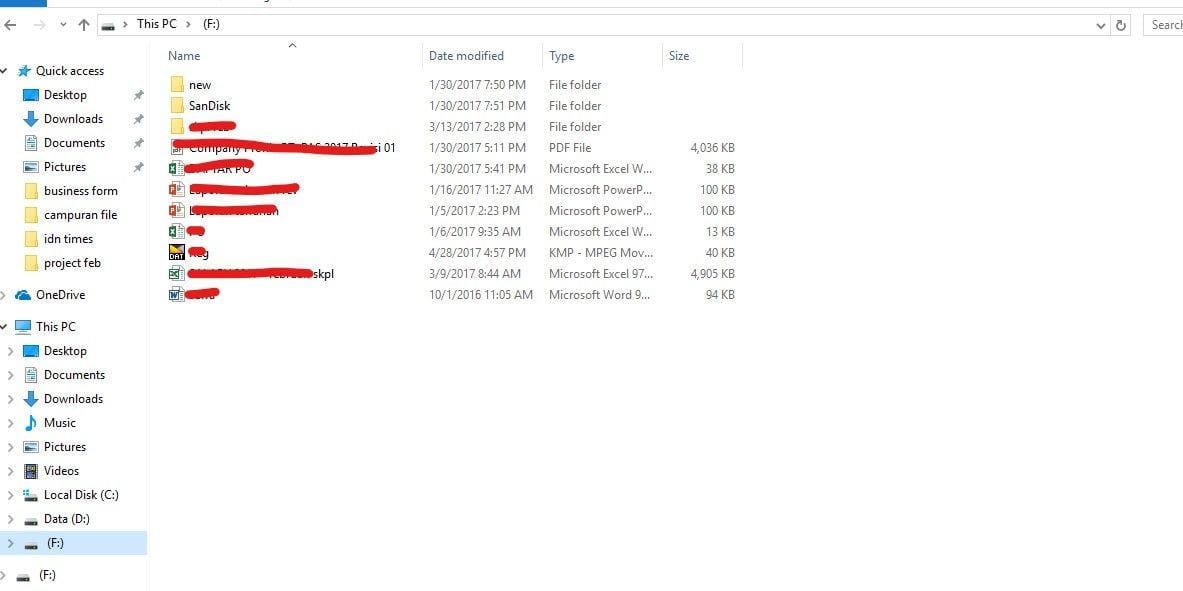Expand the Local Disk (C:) tree node
Screen dimensions: 1183x591
click(x=10, y=495)
